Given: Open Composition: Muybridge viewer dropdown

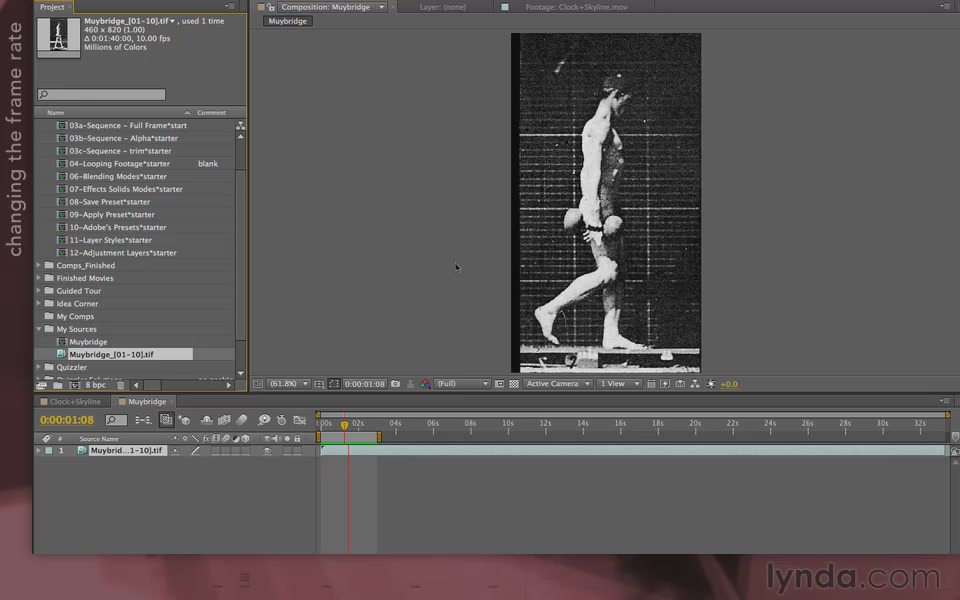Looking at the screenshot, I should (x=332, y=7).
